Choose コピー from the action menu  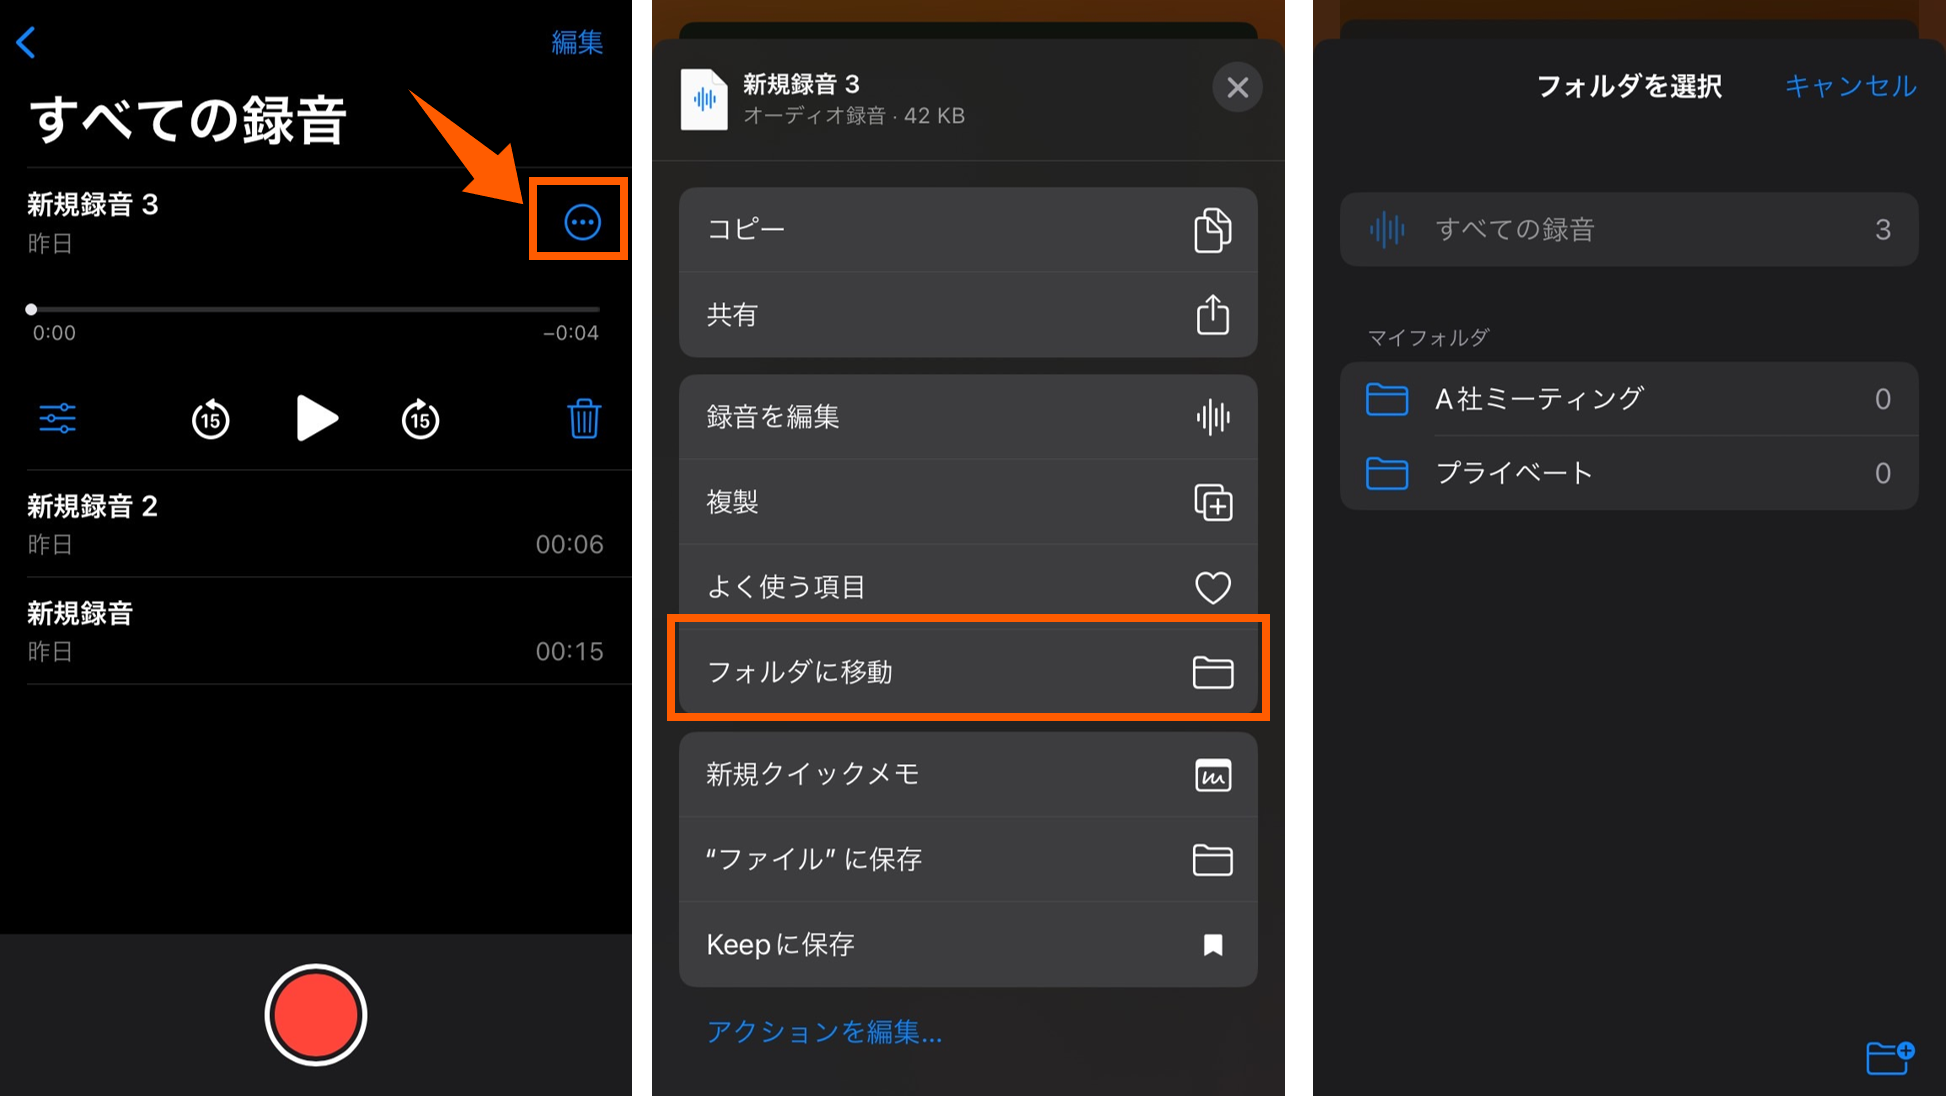pos(967,229)
